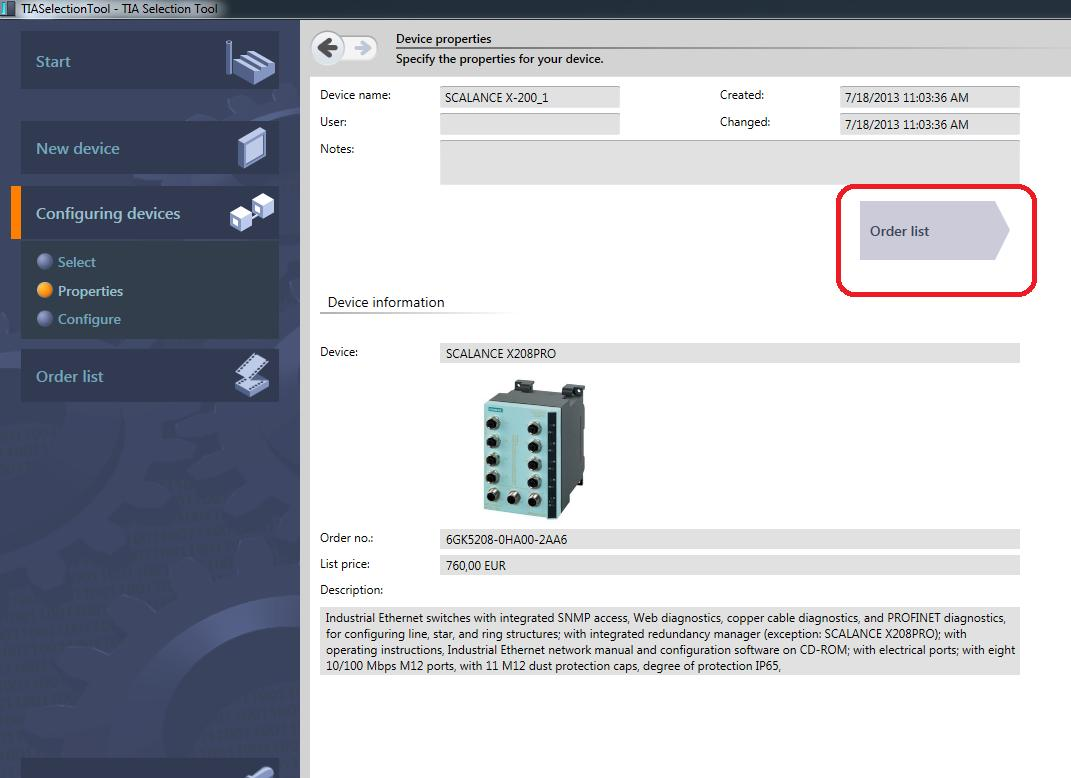Click the Created date field

[x=930, y=97]
